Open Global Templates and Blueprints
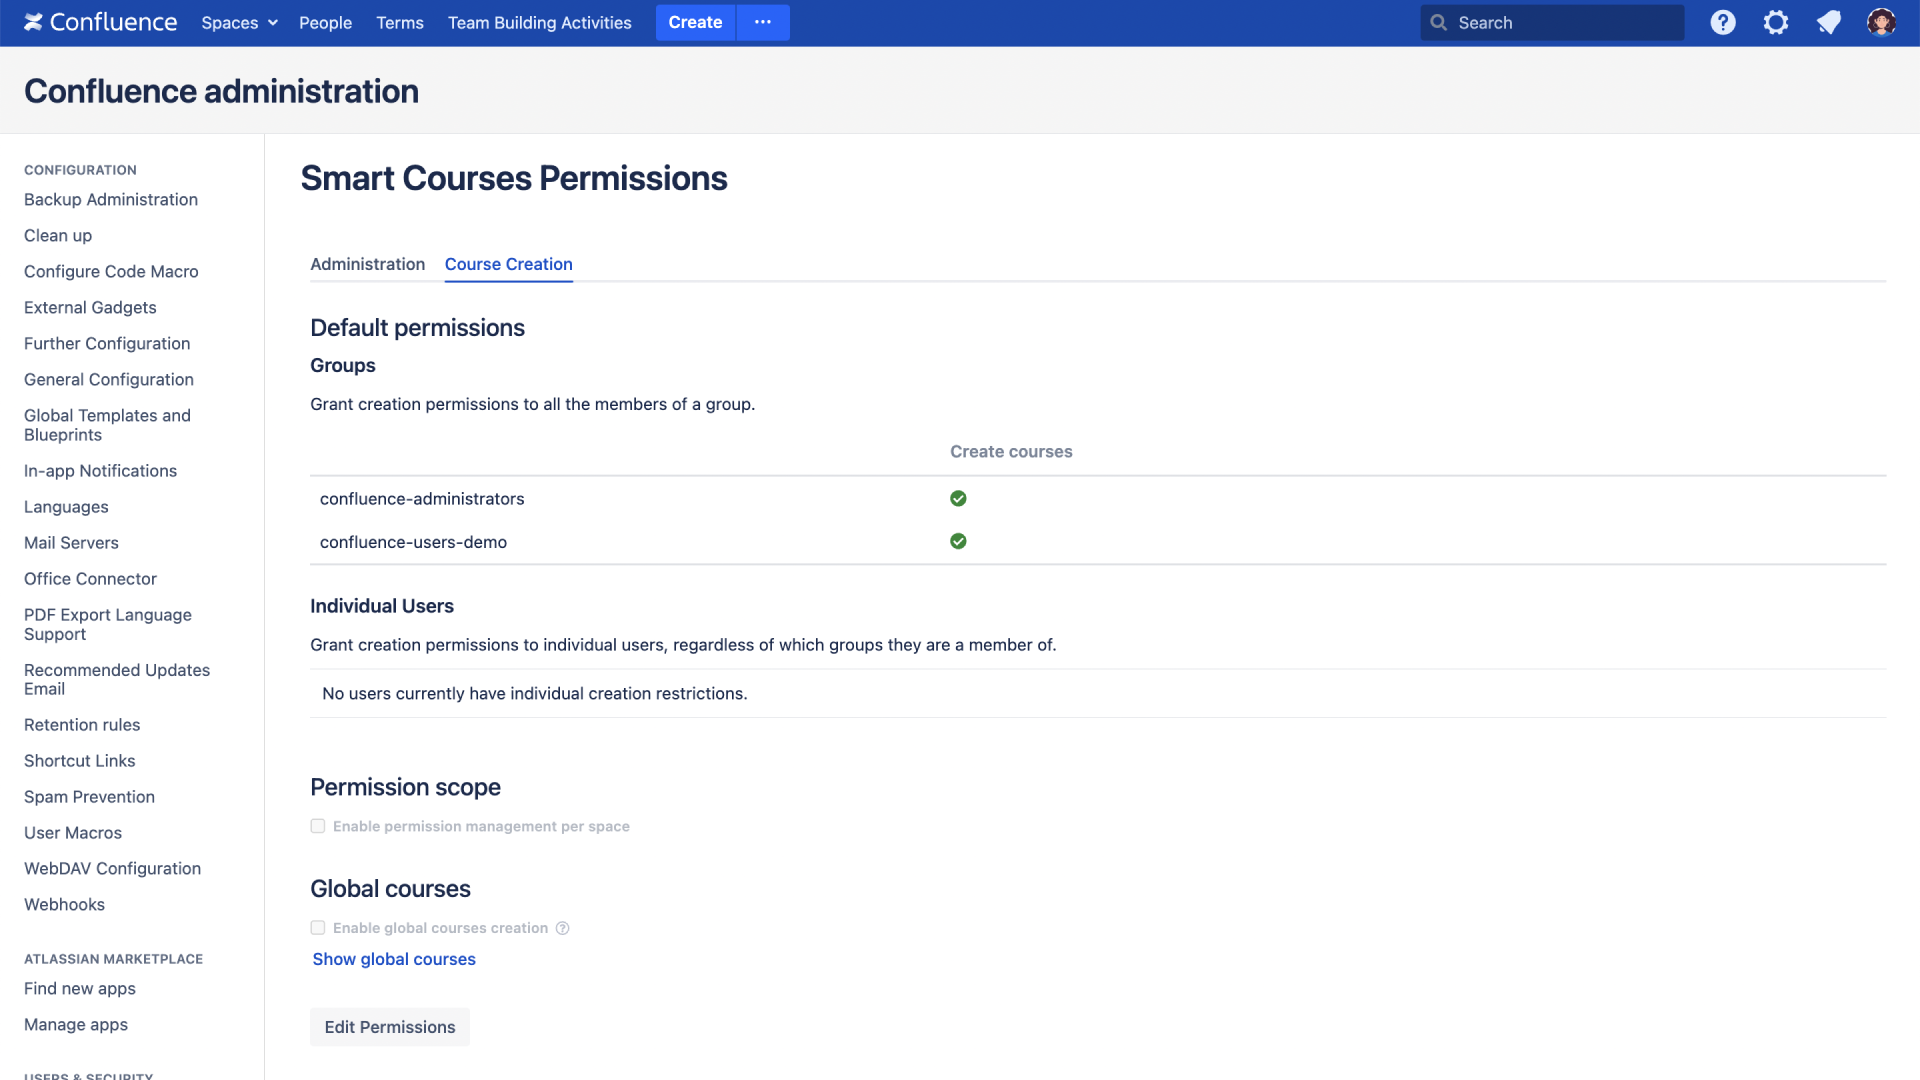This screenshot has height=1080, width=1920. point(107,425)
